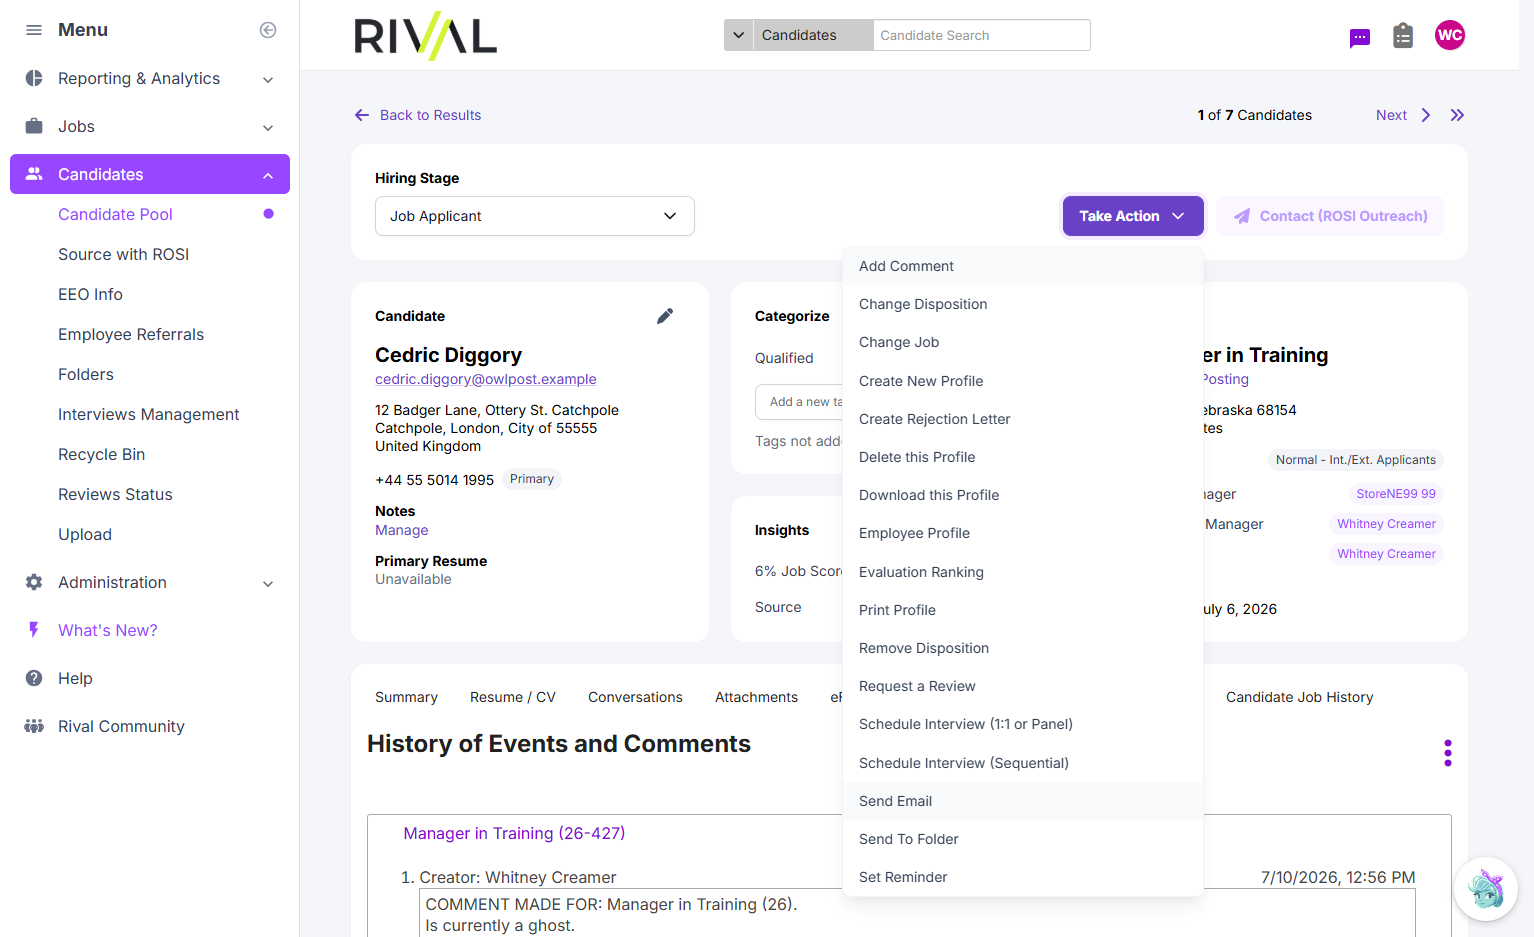Go to next candidate using single chevron arrow
Screen dimensions: 1534x937
click(x=1426, y=115)
